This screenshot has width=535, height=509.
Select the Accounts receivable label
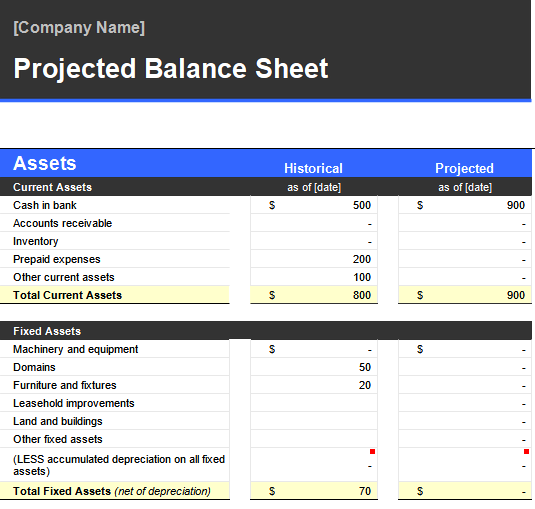coord(62,223)
